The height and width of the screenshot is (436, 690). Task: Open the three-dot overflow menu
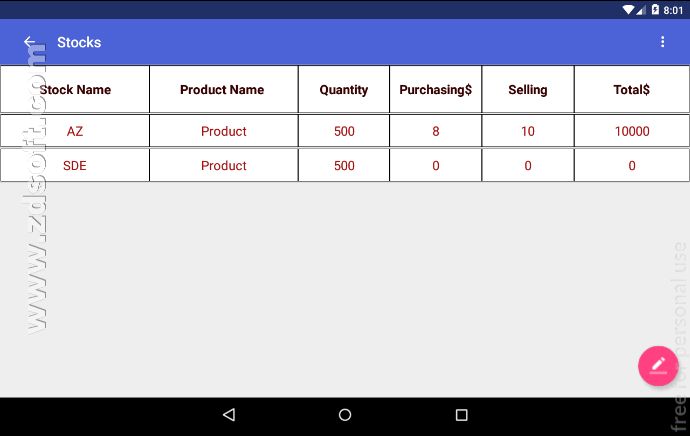click(x=662, y=42)
